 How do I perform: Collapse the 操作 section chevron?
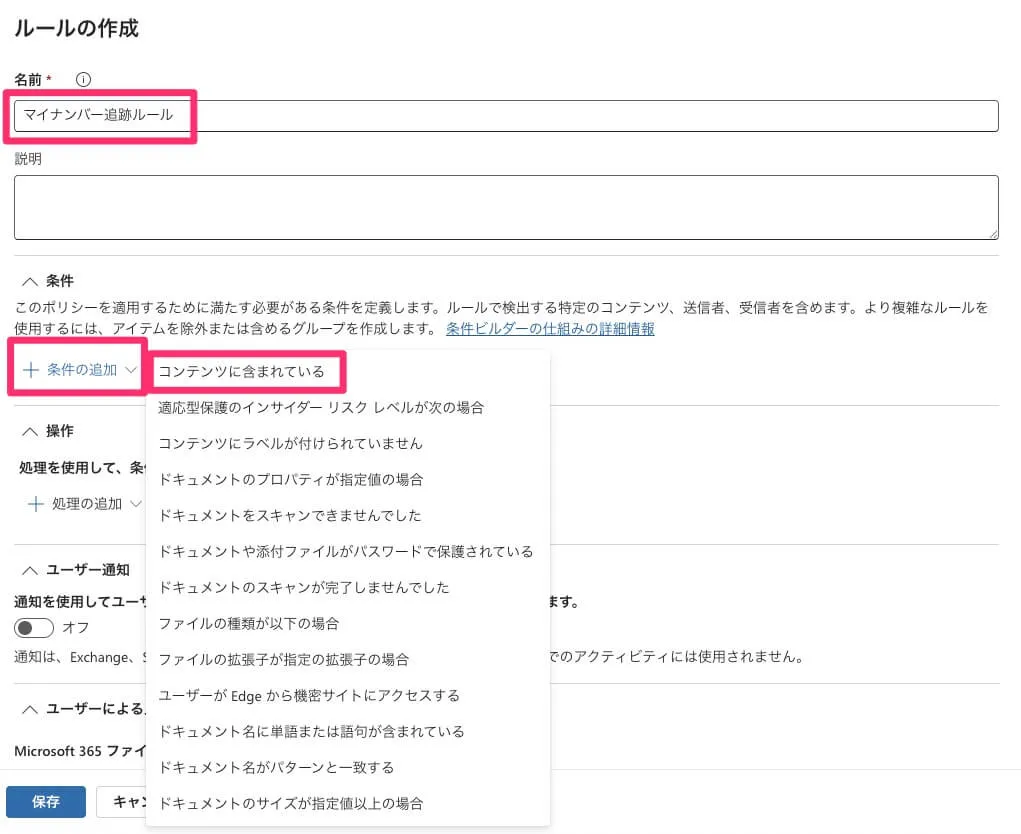coord(30,431)
